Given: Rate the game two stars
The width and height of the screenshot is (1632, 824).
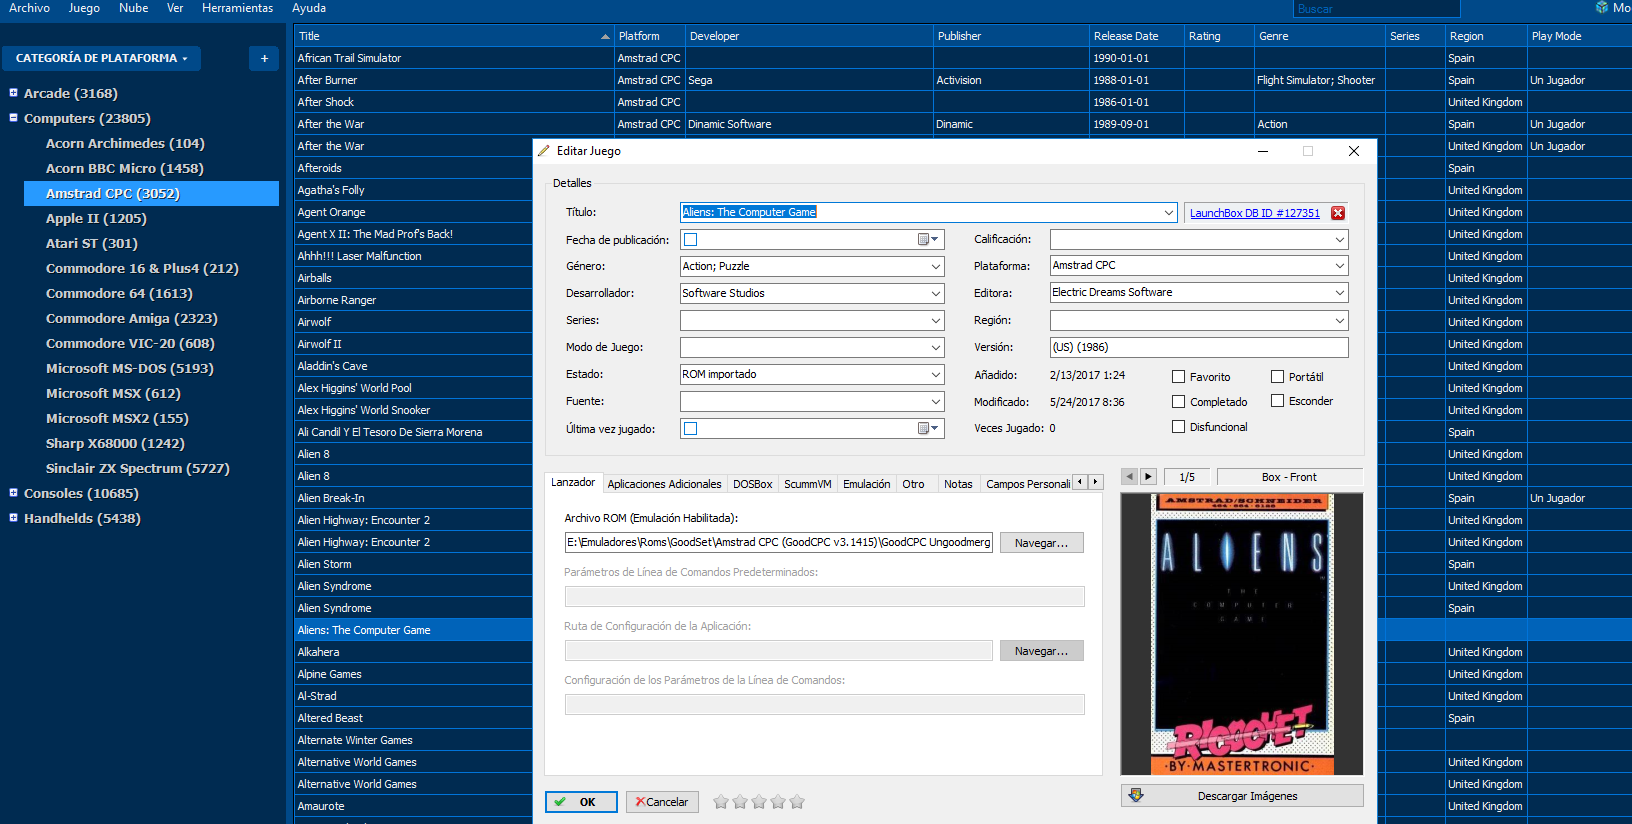Looking at the screenshot, I should (x=740, y=802).
